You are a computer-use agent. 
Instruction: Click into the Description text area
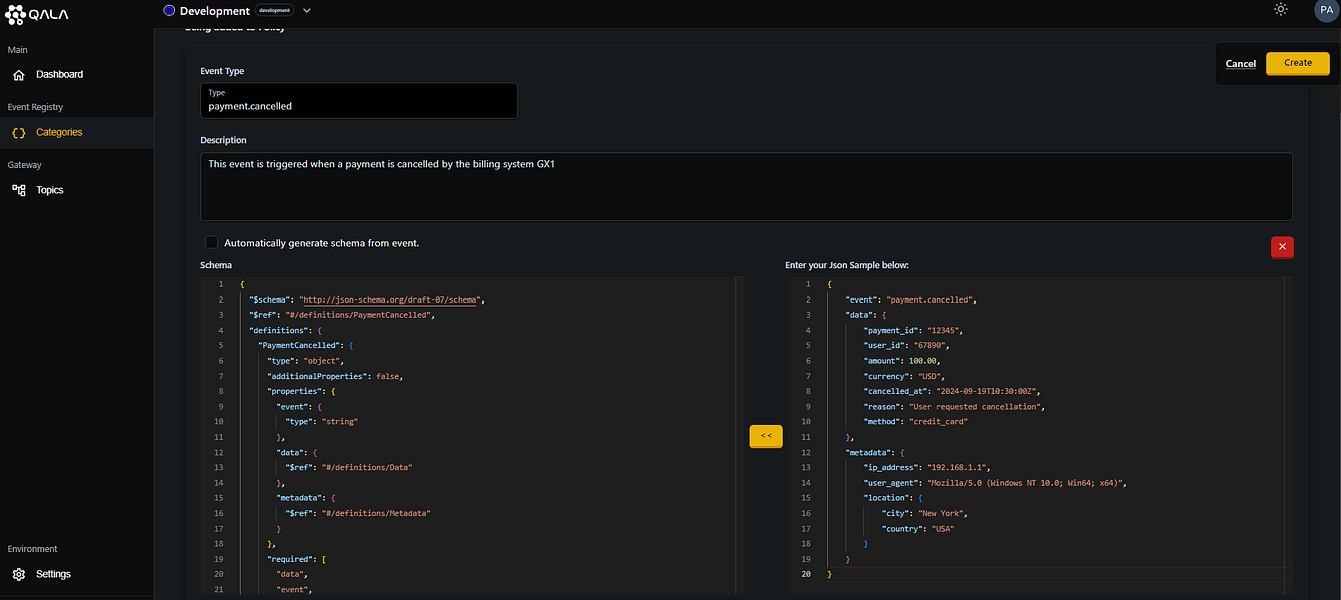click(x=745, y=186)
